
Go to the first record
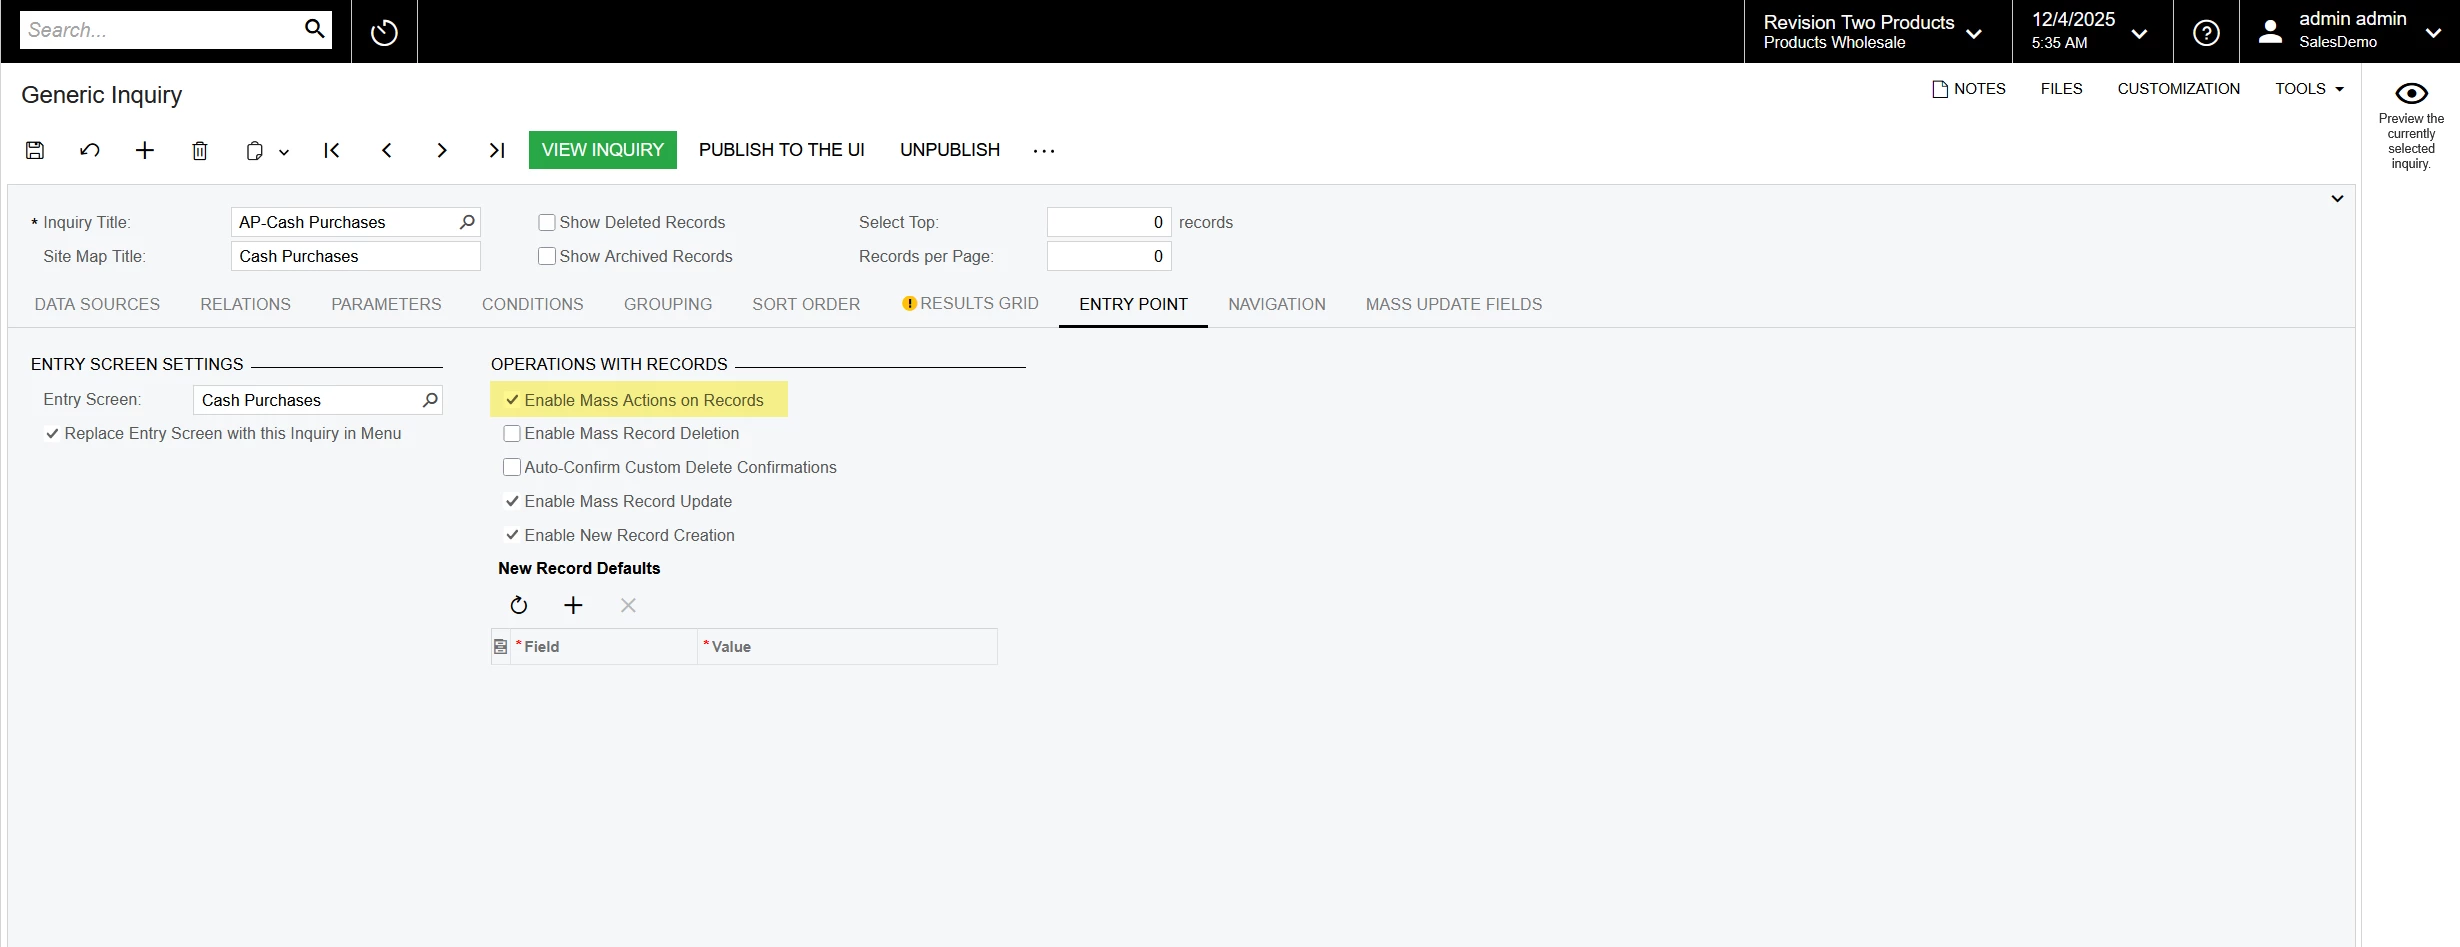(x=332, y=150)
